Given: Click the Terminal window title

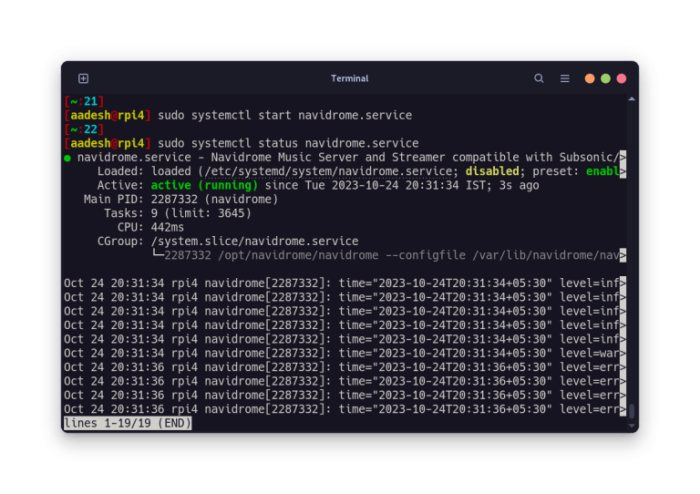Looking at the screenshot, I should click(350, 79).
